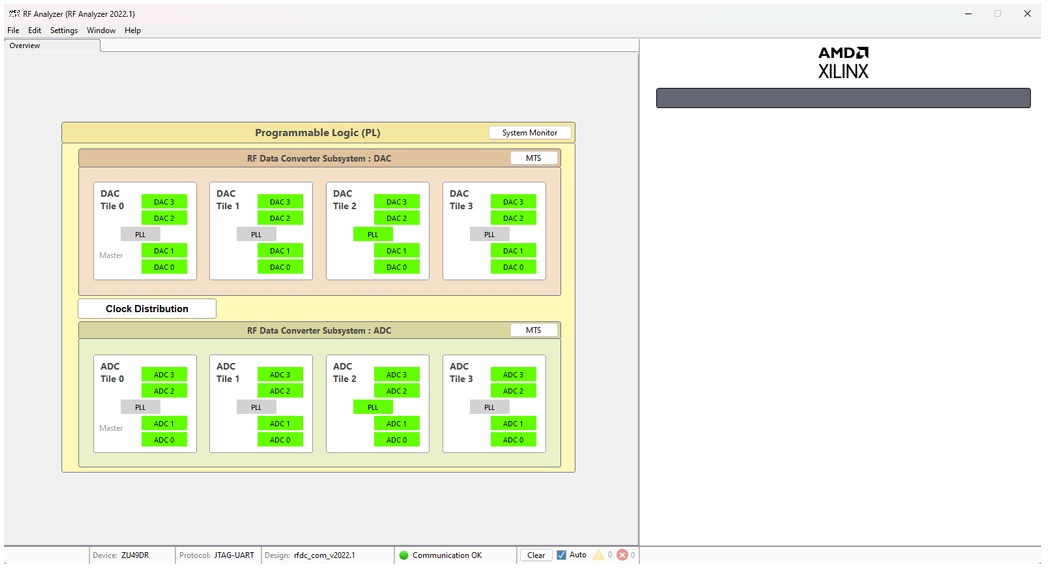Click the DAC Tile 0 label
This screenshot has width=1061, height=572.
[112, 200]
